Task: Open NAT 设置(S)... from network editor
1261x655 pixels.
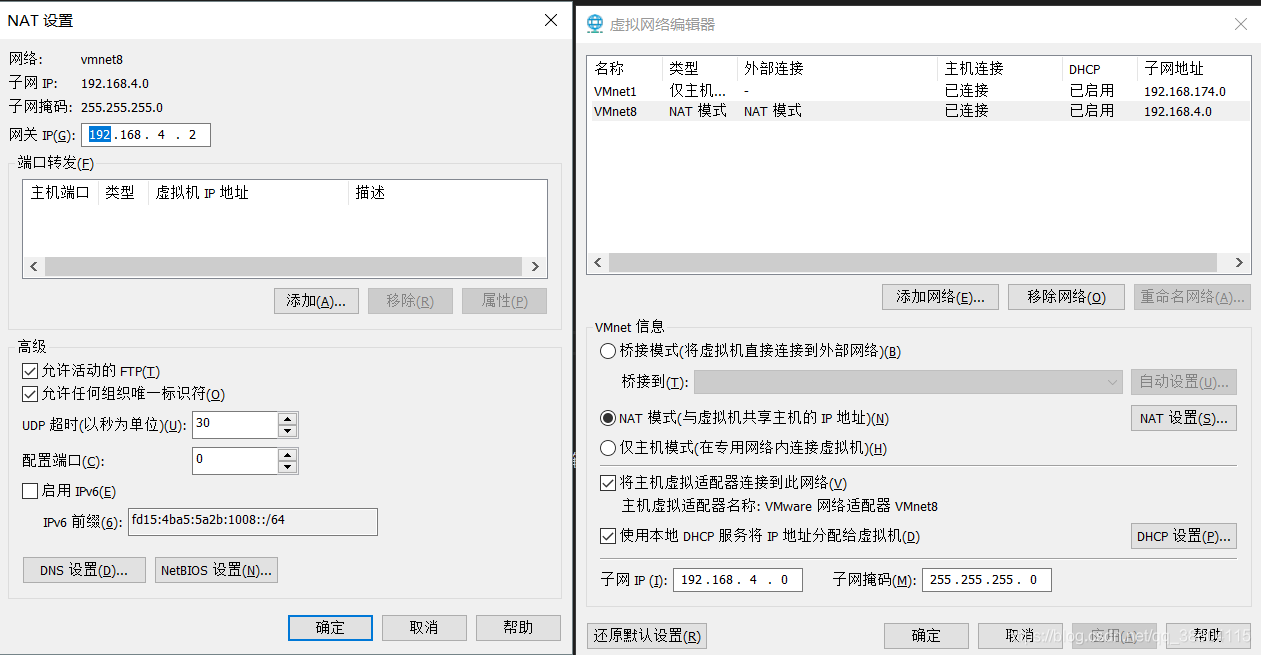Action: (x=1184, y=418)
